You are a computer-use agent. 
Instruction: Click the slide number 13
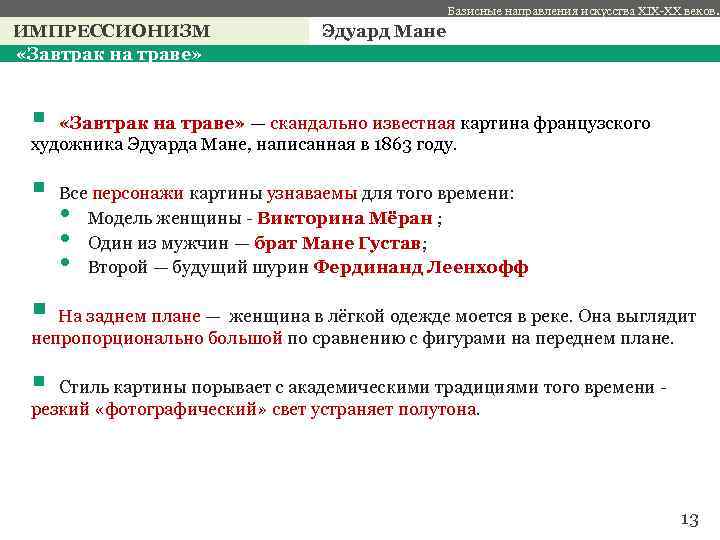(689, 520)
